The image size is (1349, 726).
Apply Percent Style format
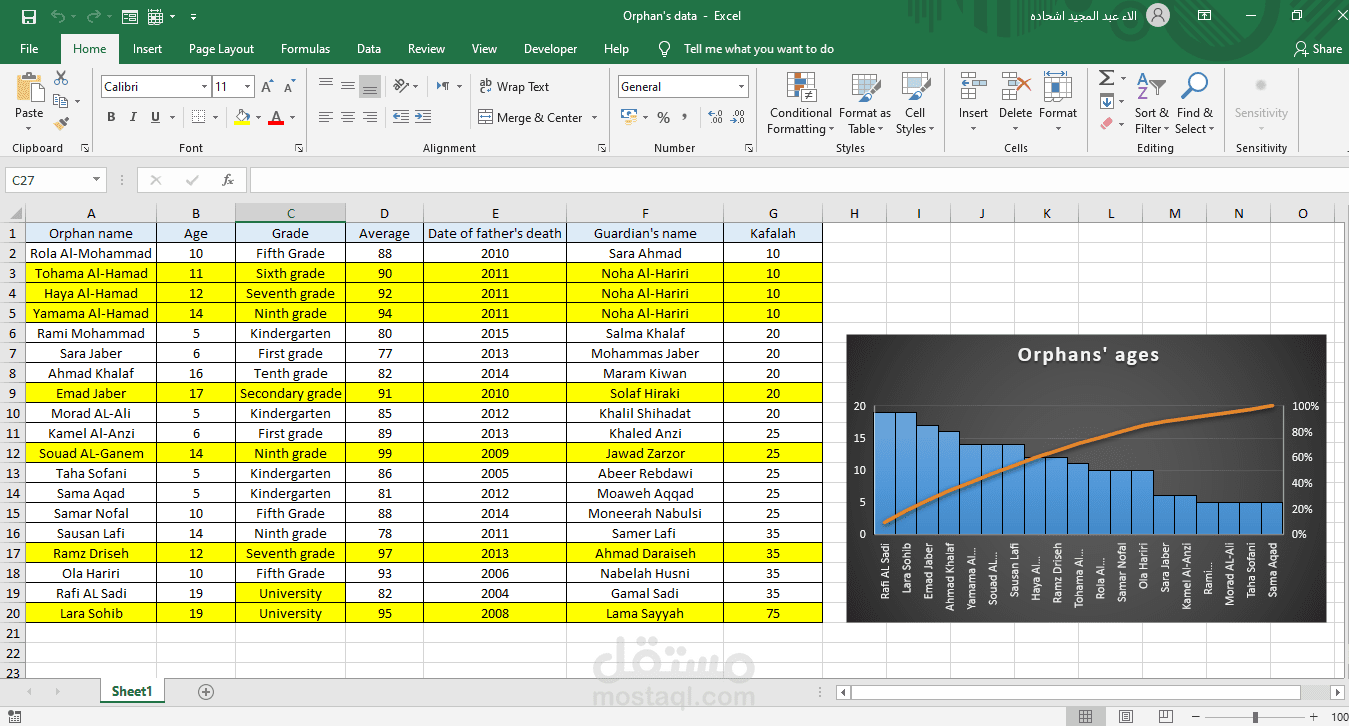coord(663,118)
